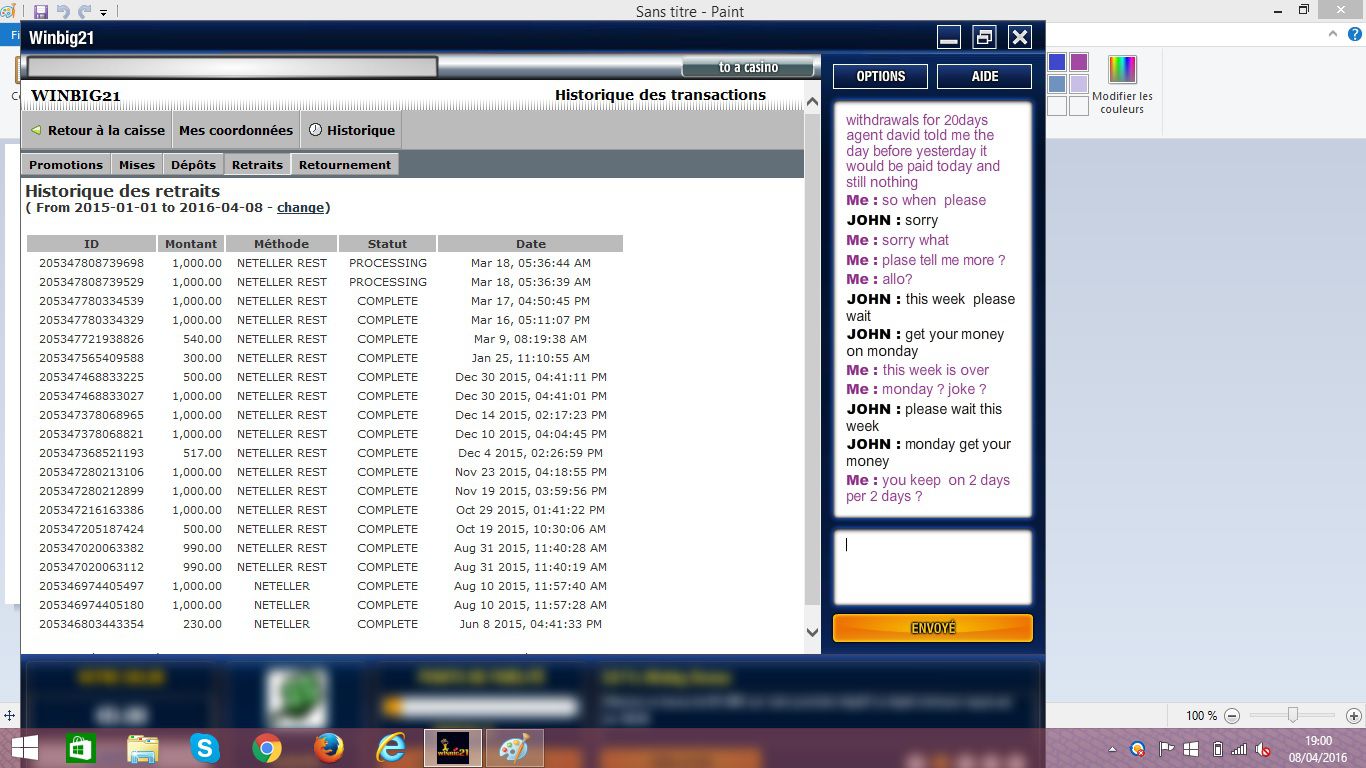
Task: Pick the lavender custom color swatch in Paint
Action: 1079,84
